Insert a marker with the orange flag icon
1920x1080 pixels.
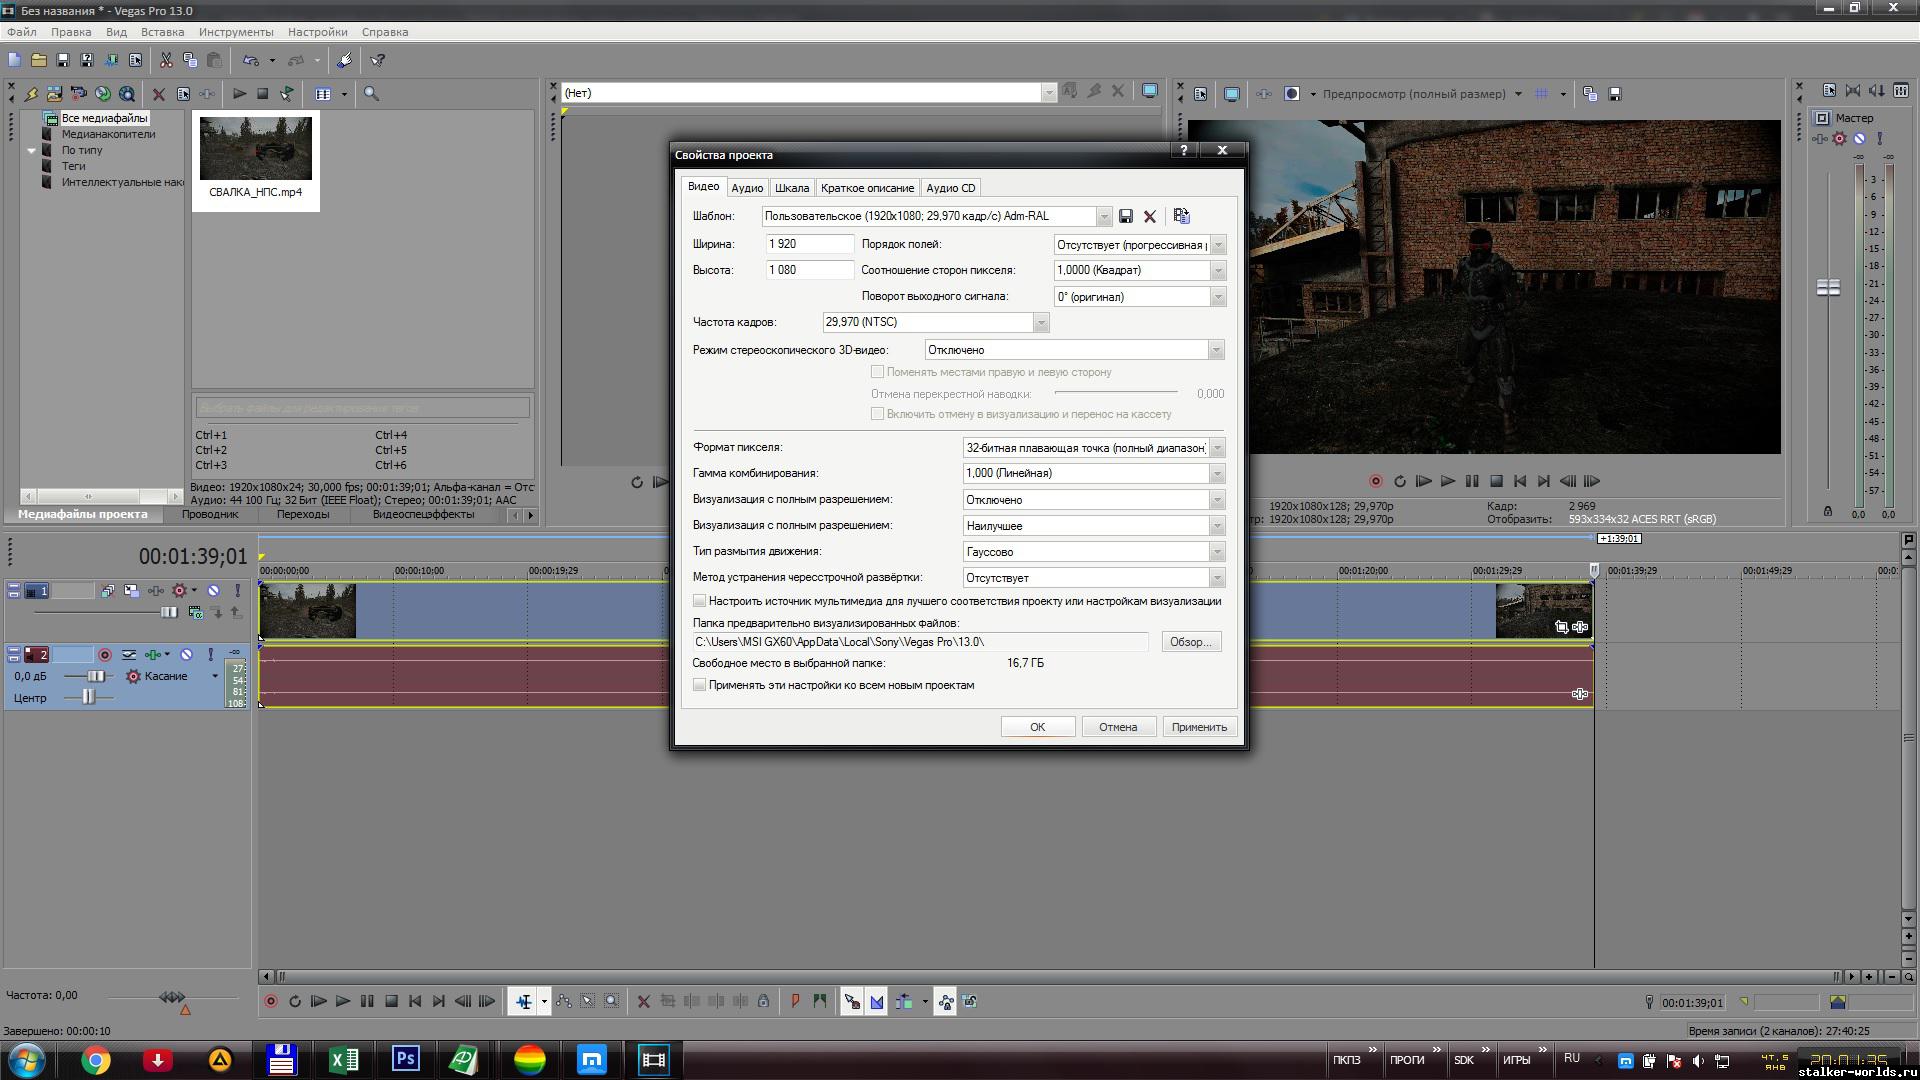(x=795, y=1001)
